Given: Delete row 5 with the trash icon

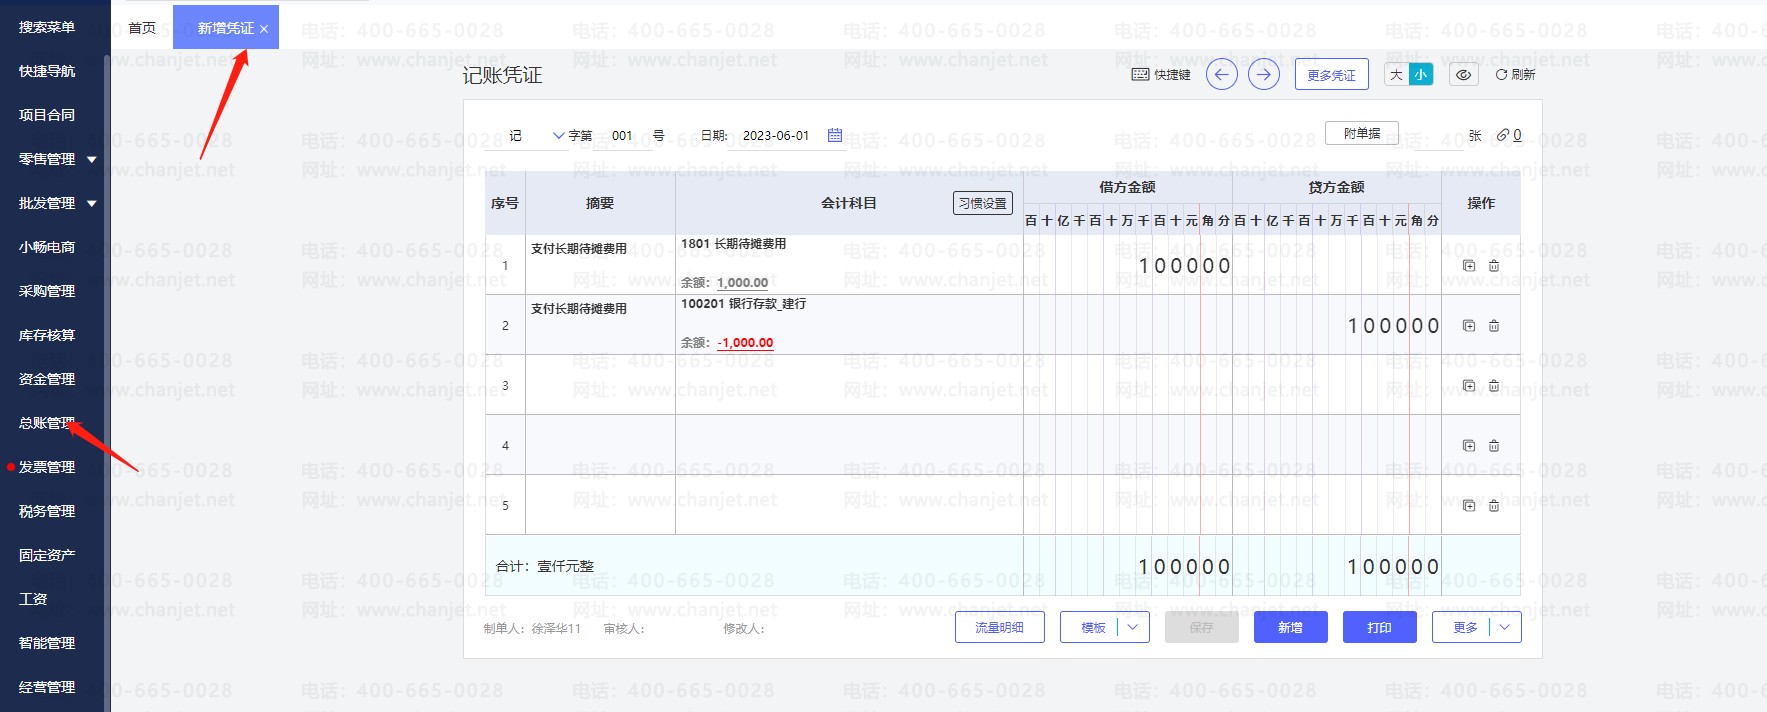Looking at the screenshot, I should [1494, 506].
